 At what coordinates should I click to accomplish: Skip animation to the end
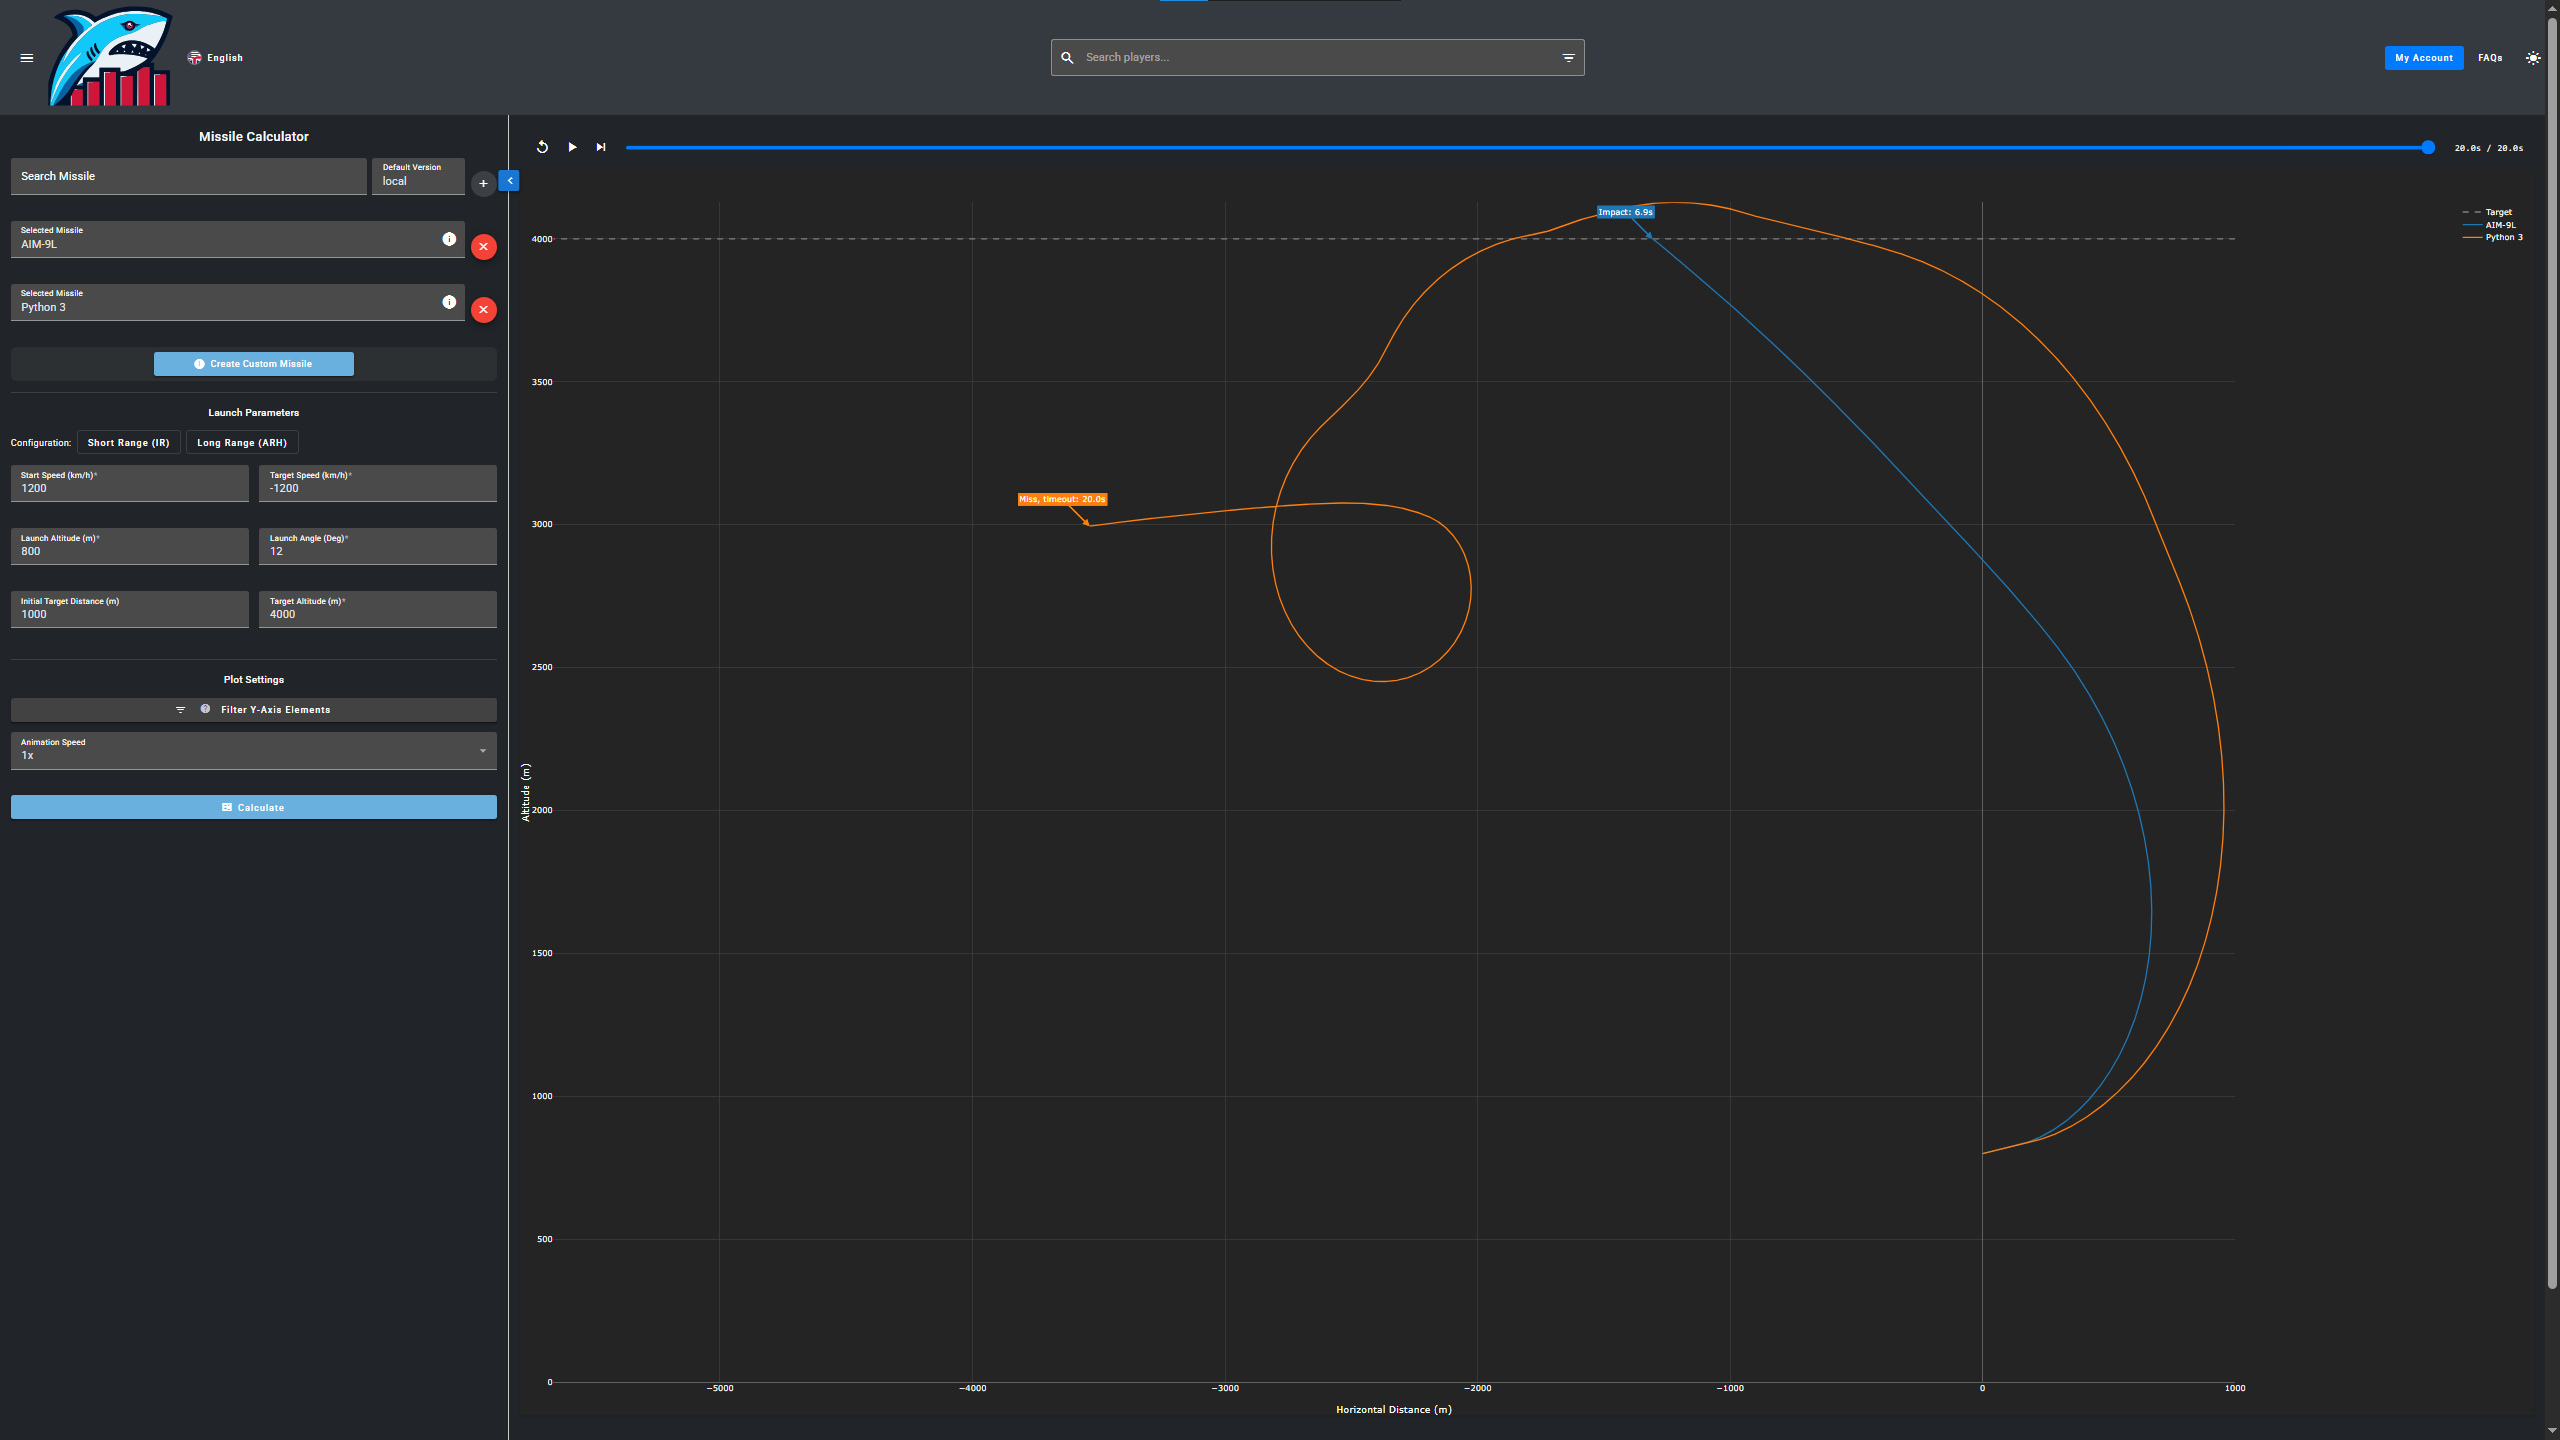tap(601, 147)
